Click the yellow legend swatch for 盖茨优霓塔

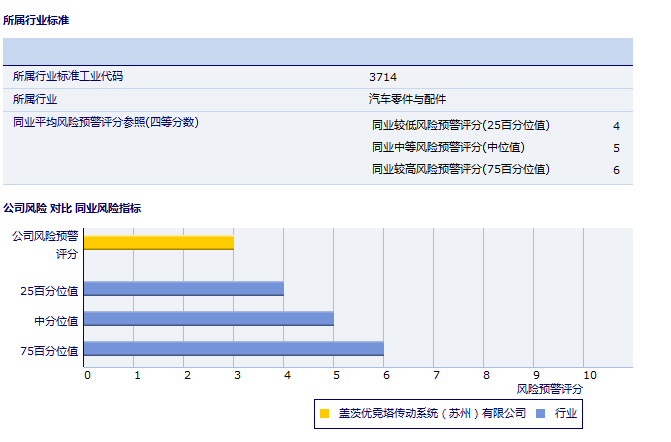click(324, 412)
